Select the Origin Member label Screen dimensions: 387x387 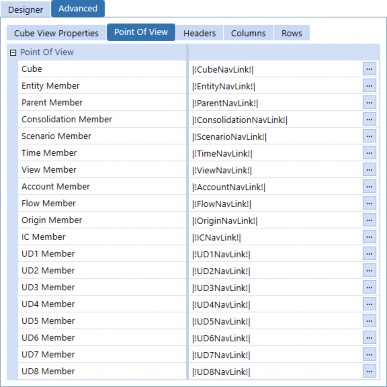[52, 220]
